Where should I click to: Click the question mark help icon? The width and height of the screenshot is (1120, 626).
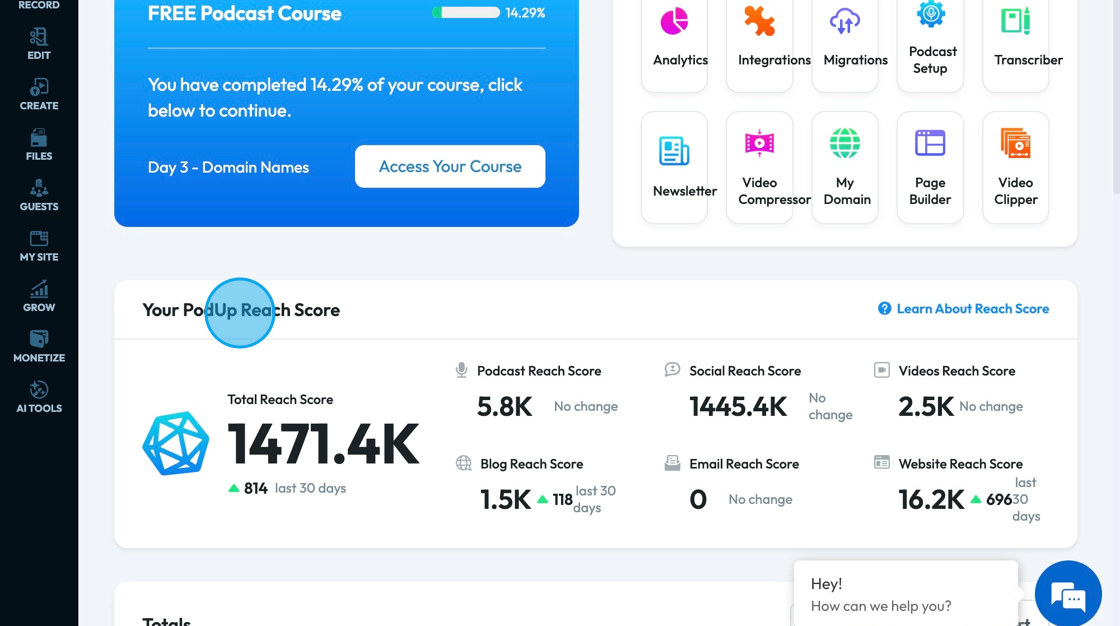tap(884, 309)
